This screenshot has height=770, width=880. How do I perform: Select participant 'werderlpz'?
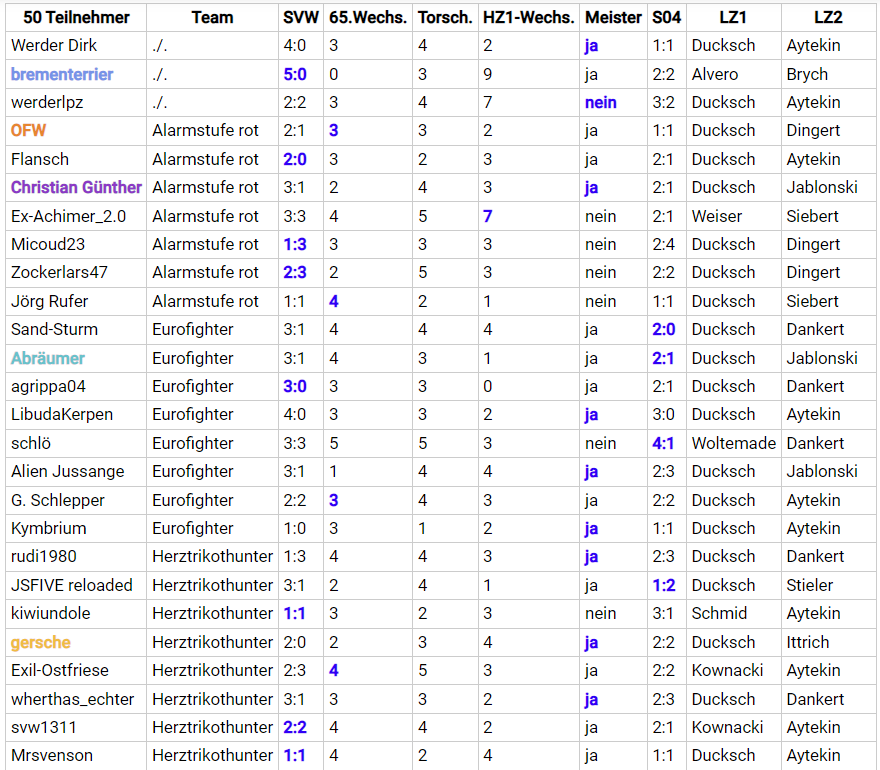(x=47, y=102)
